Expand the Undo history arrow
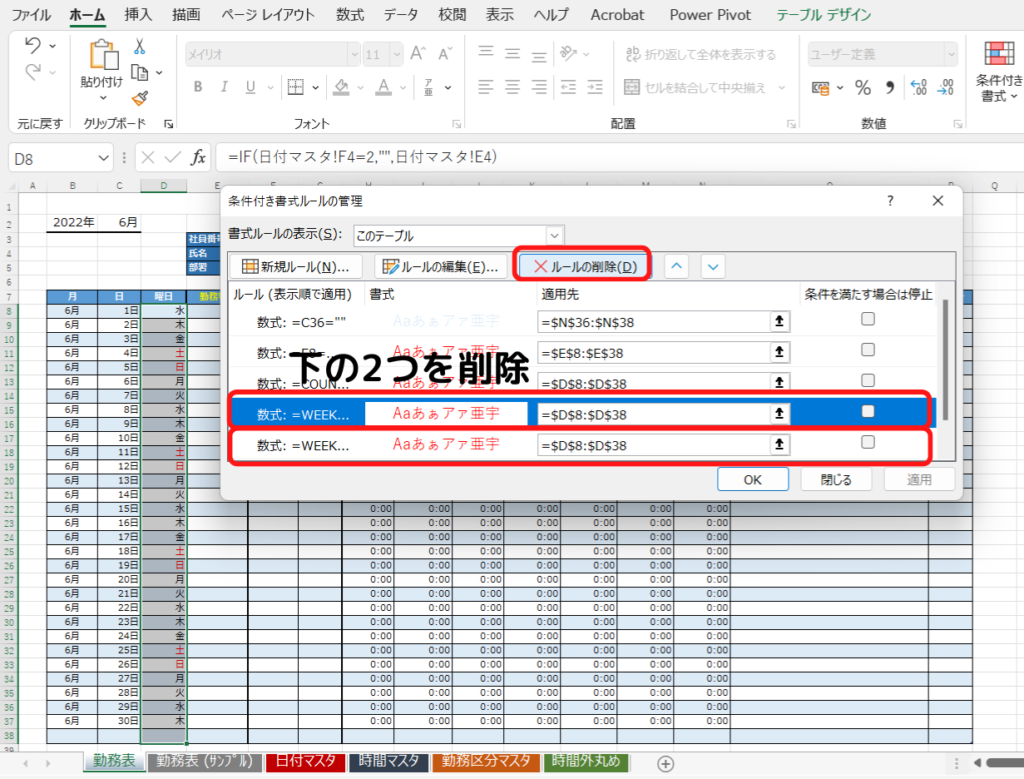This screenshot has width=1024, height=779. coord(52,46)
